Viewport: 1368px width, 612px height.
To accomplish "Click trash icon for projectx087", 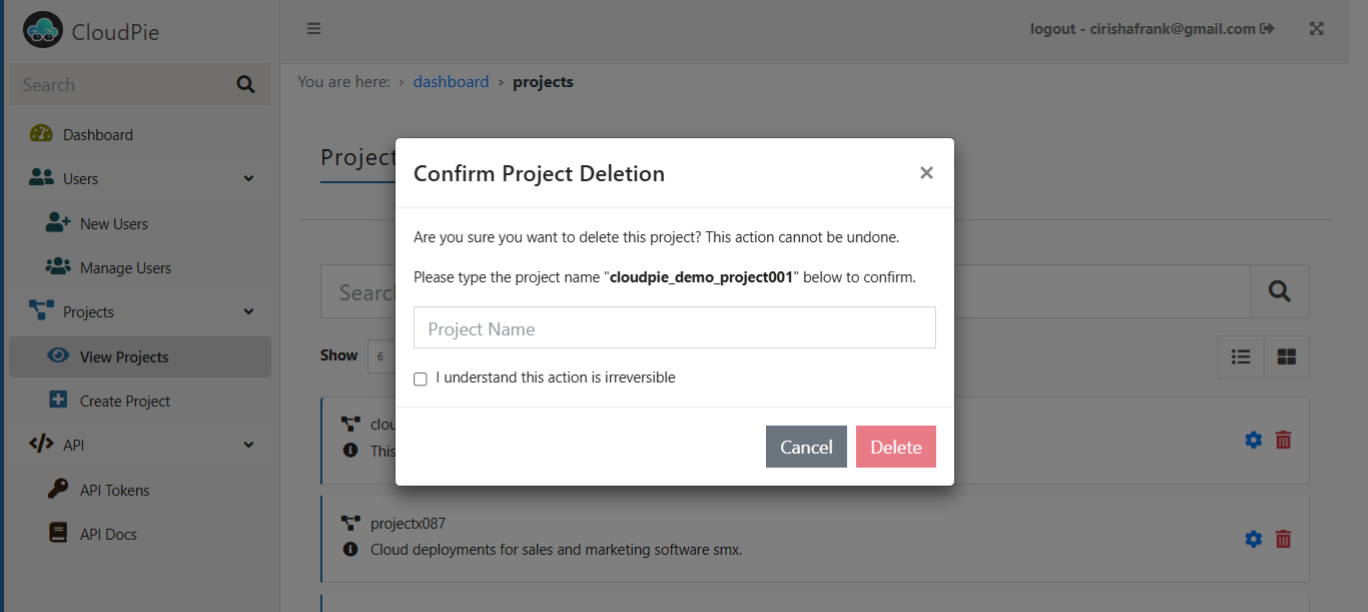I will click(1284, 539).
